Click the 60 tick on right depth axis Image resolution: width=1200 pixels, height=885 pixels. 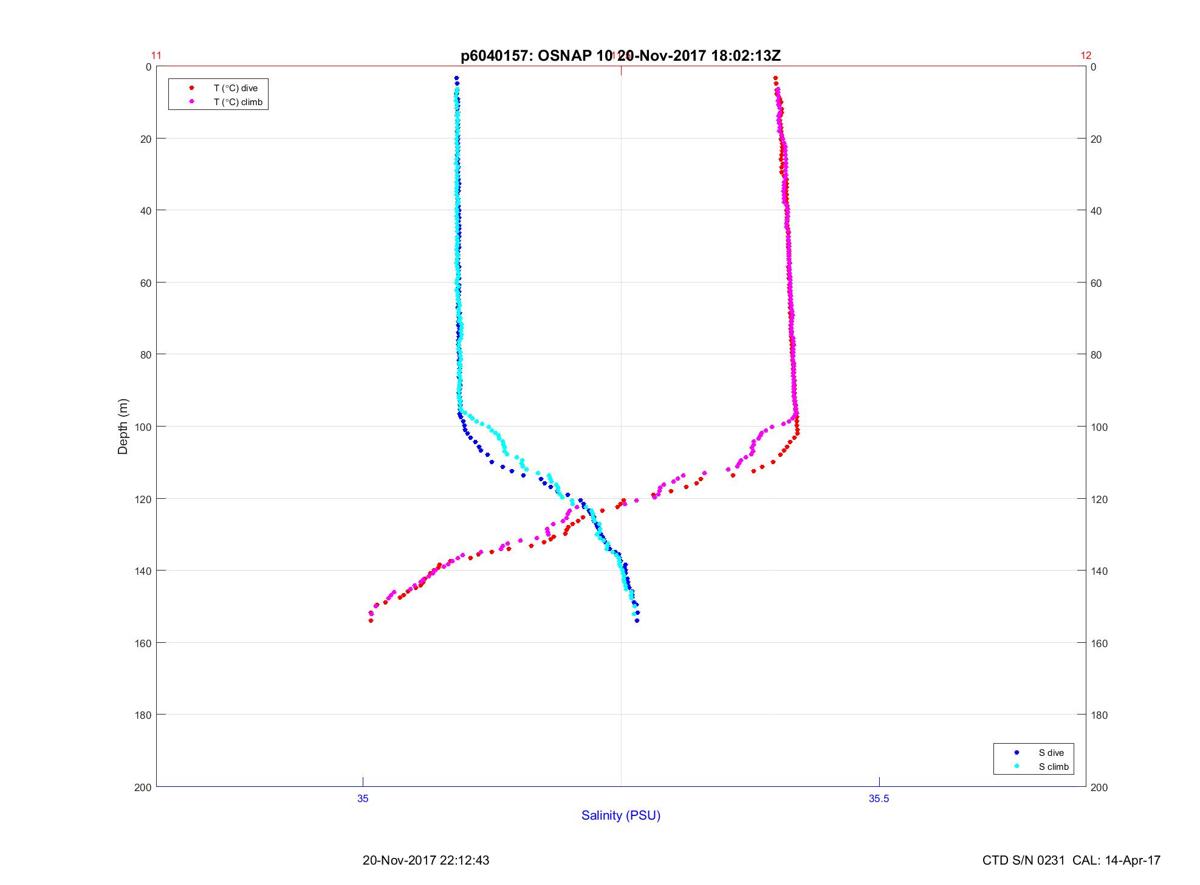1096,283
